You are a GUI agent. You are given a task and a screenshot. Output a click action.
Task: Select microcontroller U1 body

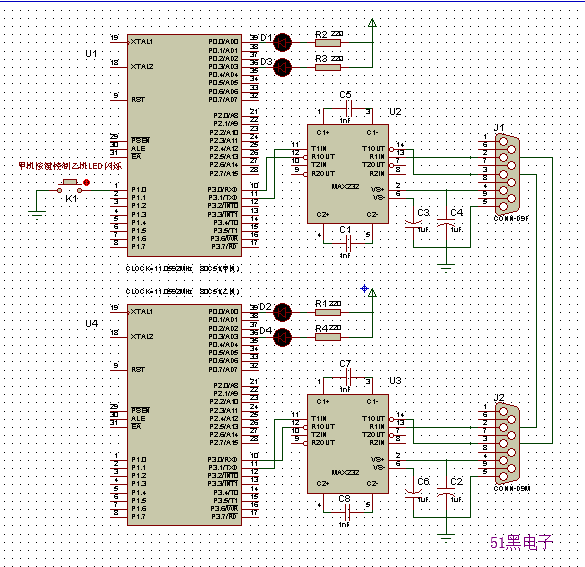pos(184,145)
